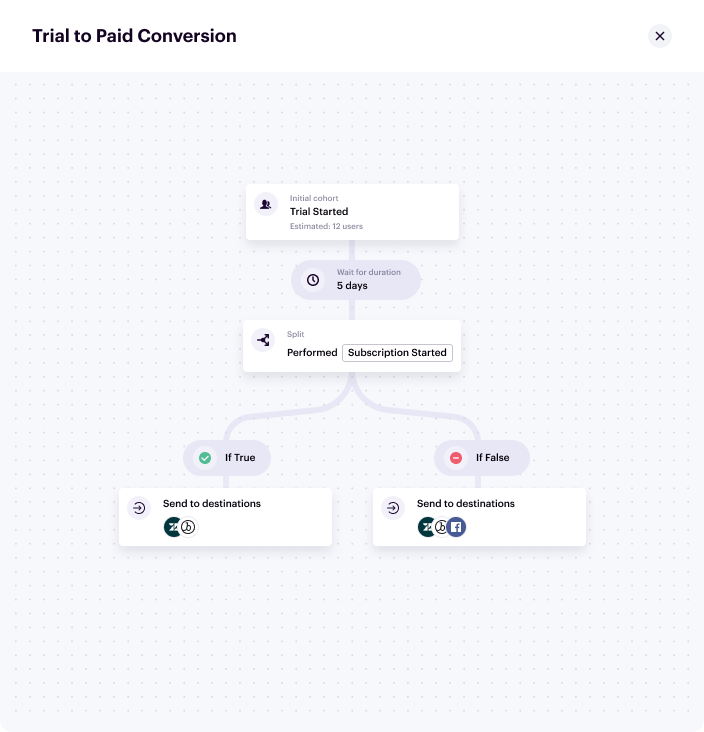The height and width of the screenshot is (732, 704).
Task: Click the clock icon in Wait step
Action: (313, 280)
